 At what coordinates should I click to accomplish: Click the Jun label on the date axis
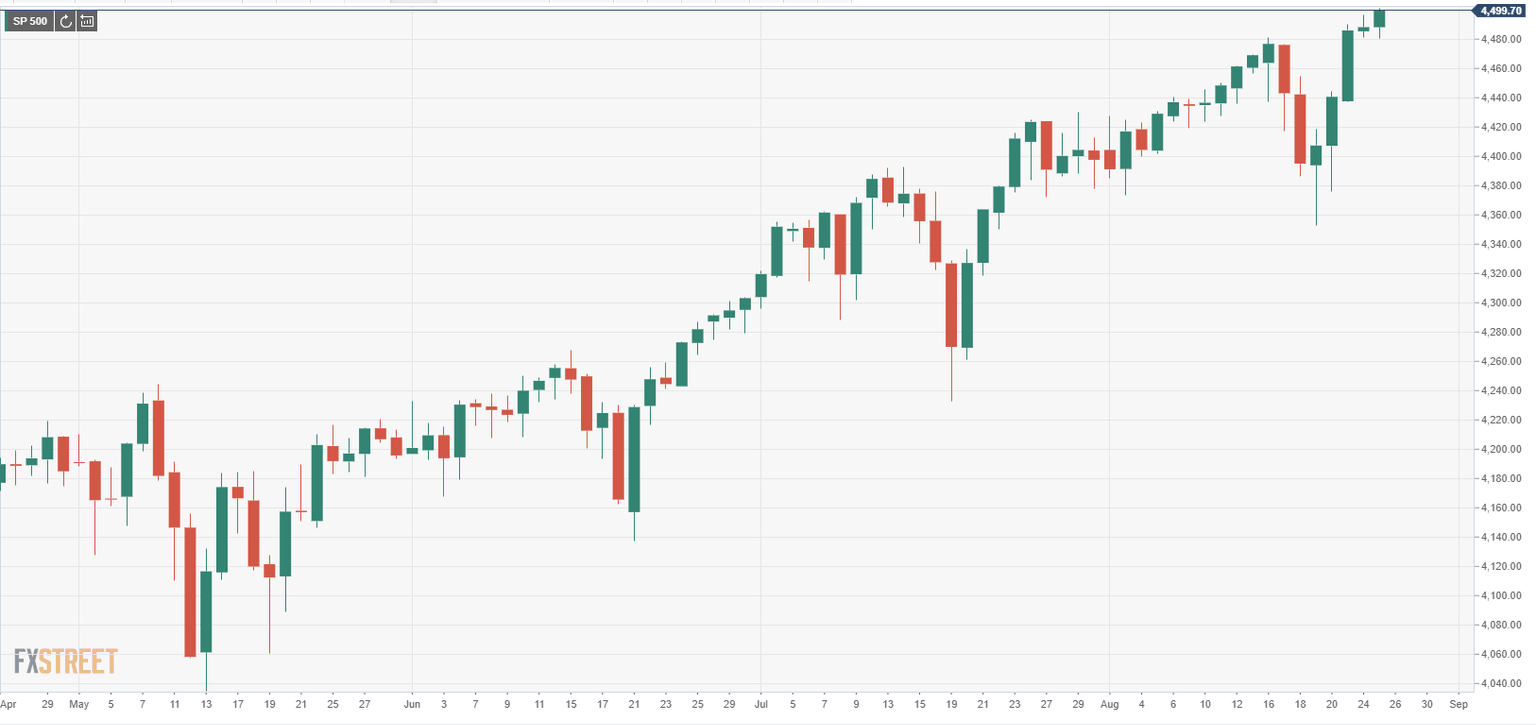[x=412, y=704]
